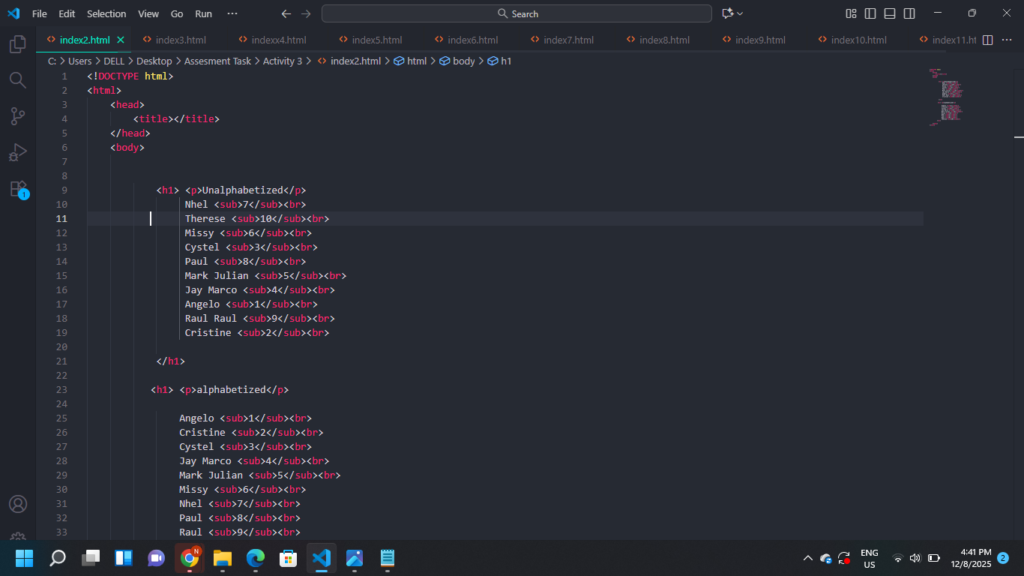
Task: Click the command center search box
Action: (x=517, y=14)
